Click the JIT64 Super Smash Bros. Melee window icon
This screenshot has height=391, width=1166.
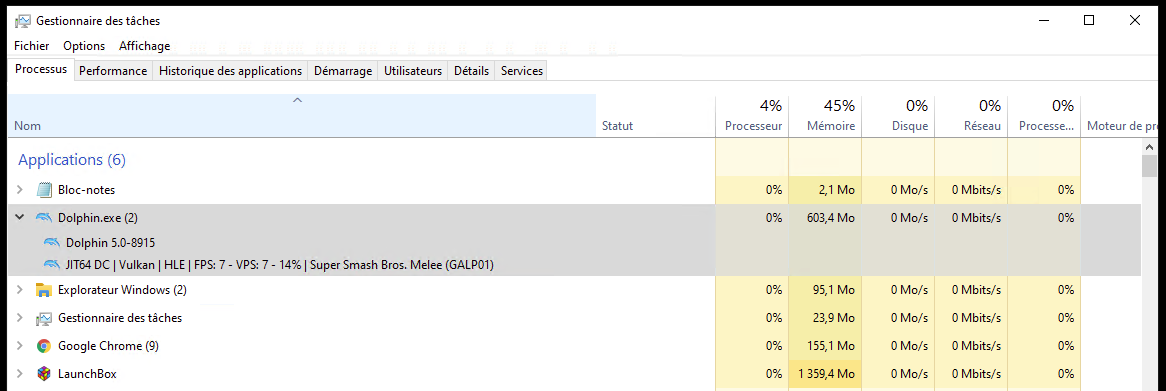click(51, 265)
